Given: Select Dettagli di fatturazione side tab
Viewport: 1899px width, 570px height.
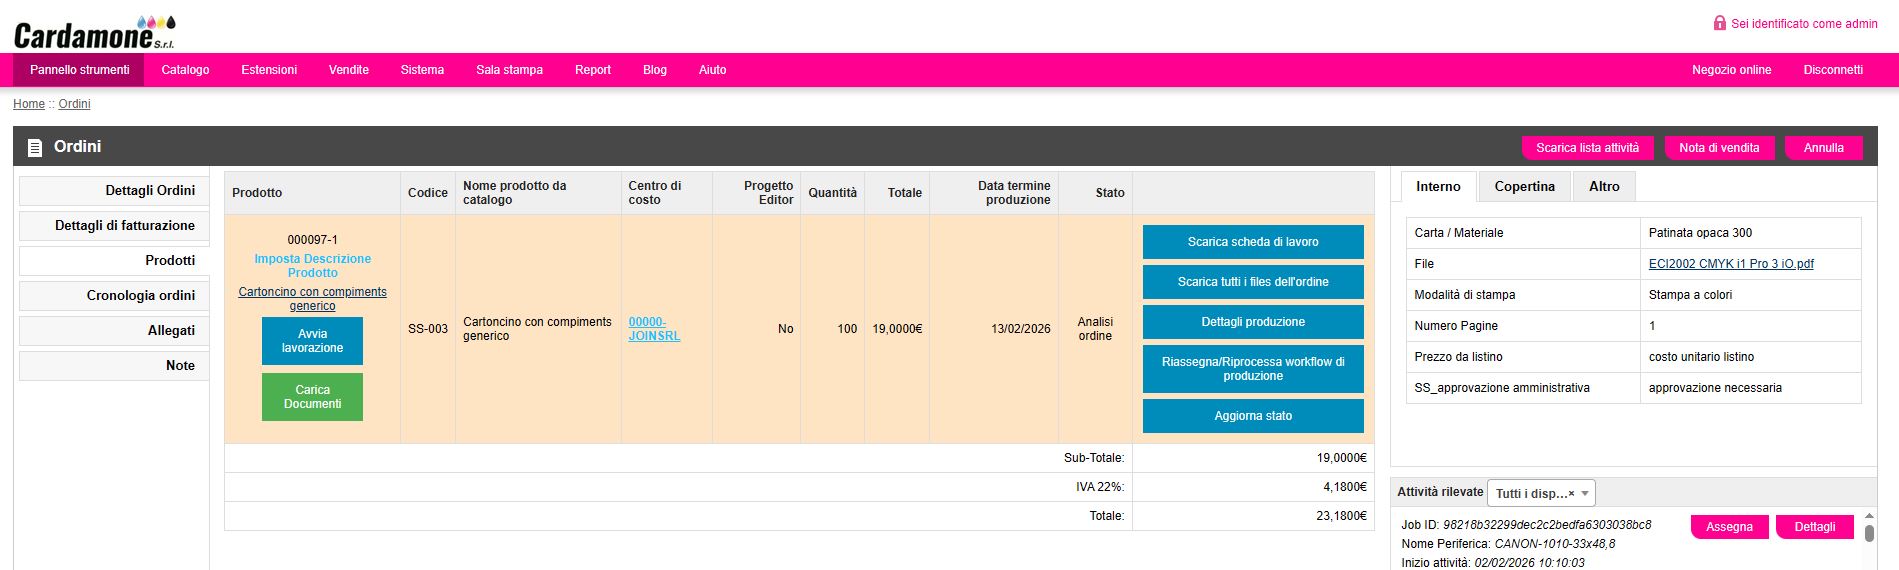Looking at the screenshot, I should (x=114, y=226).
